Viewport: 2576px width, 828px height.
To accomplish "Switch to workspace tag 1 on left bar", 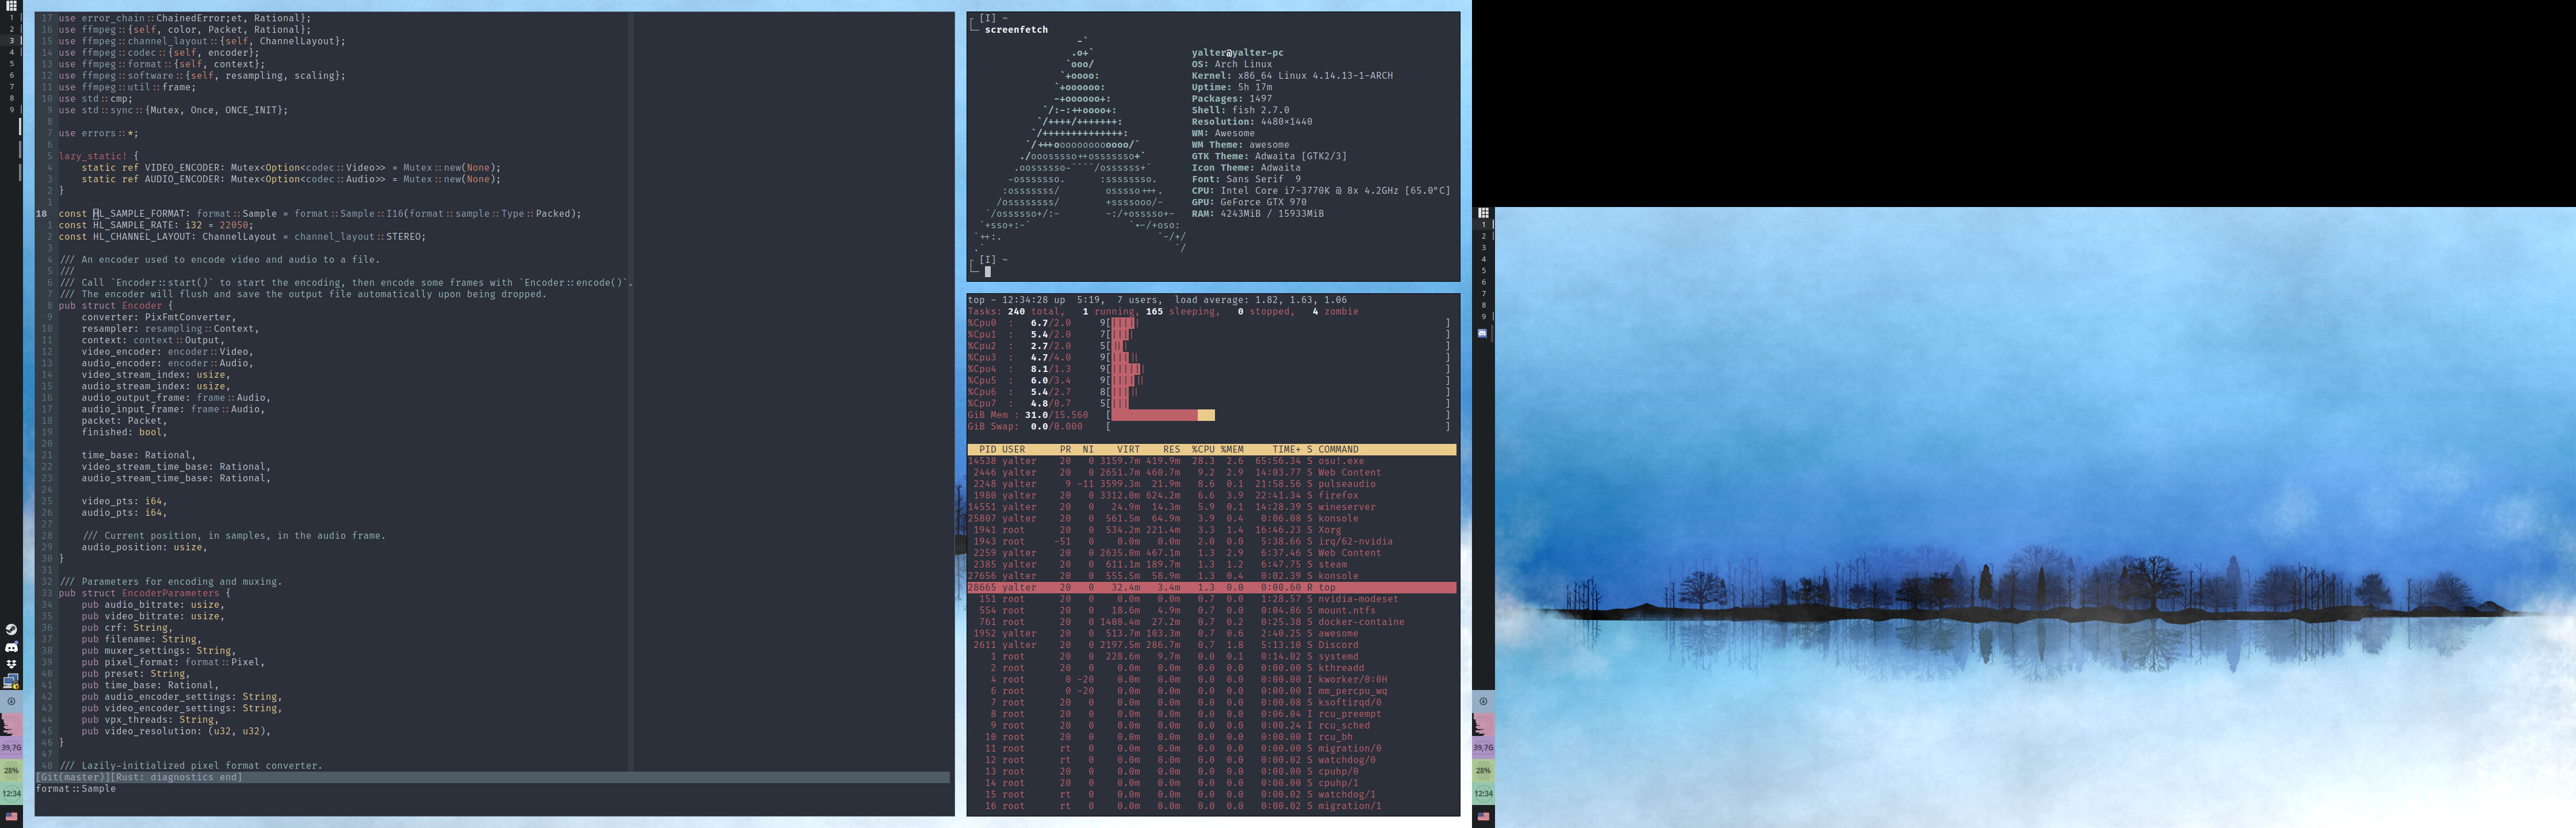I will coord(11,17).
